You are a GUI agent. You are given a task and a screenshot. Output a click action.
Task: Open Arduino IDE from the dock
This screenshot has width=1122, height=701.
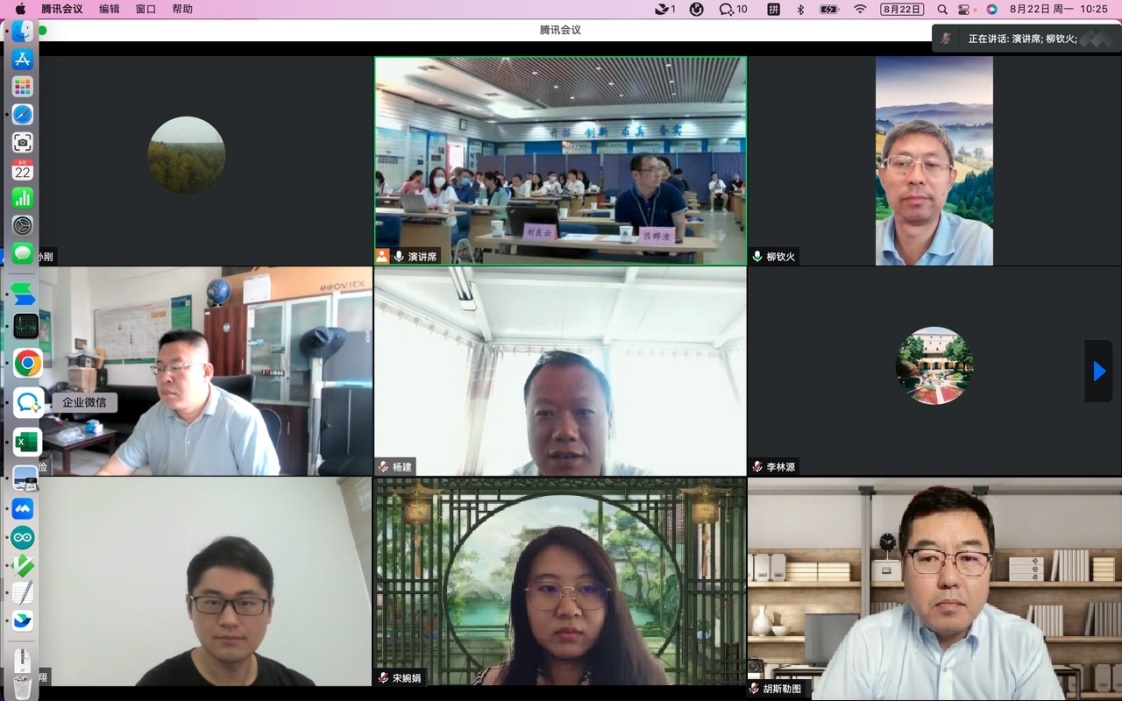click(x=23, y=537)
